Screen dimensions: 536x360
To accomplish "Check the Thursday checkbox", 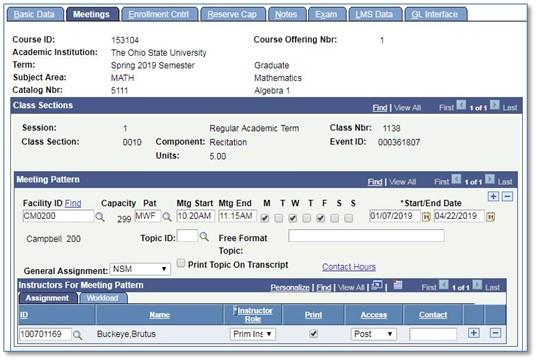I will [307, 218].
